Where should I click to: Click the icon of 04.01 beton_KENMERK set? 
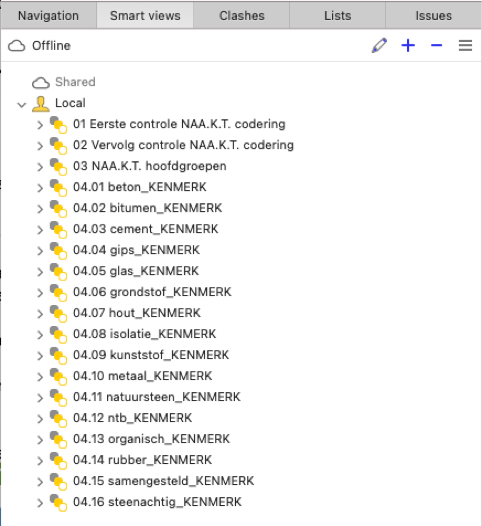tap(58, 188)
